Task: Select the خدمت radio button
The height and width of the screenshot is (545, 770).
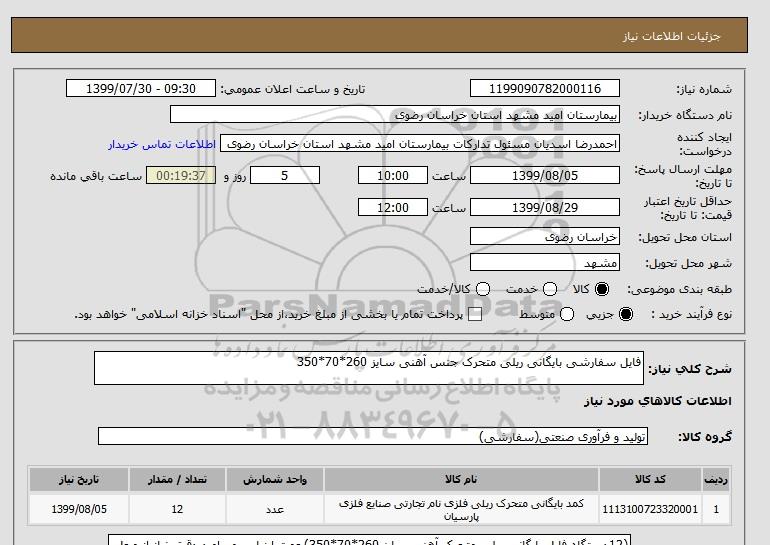Action: pos(550,289)
